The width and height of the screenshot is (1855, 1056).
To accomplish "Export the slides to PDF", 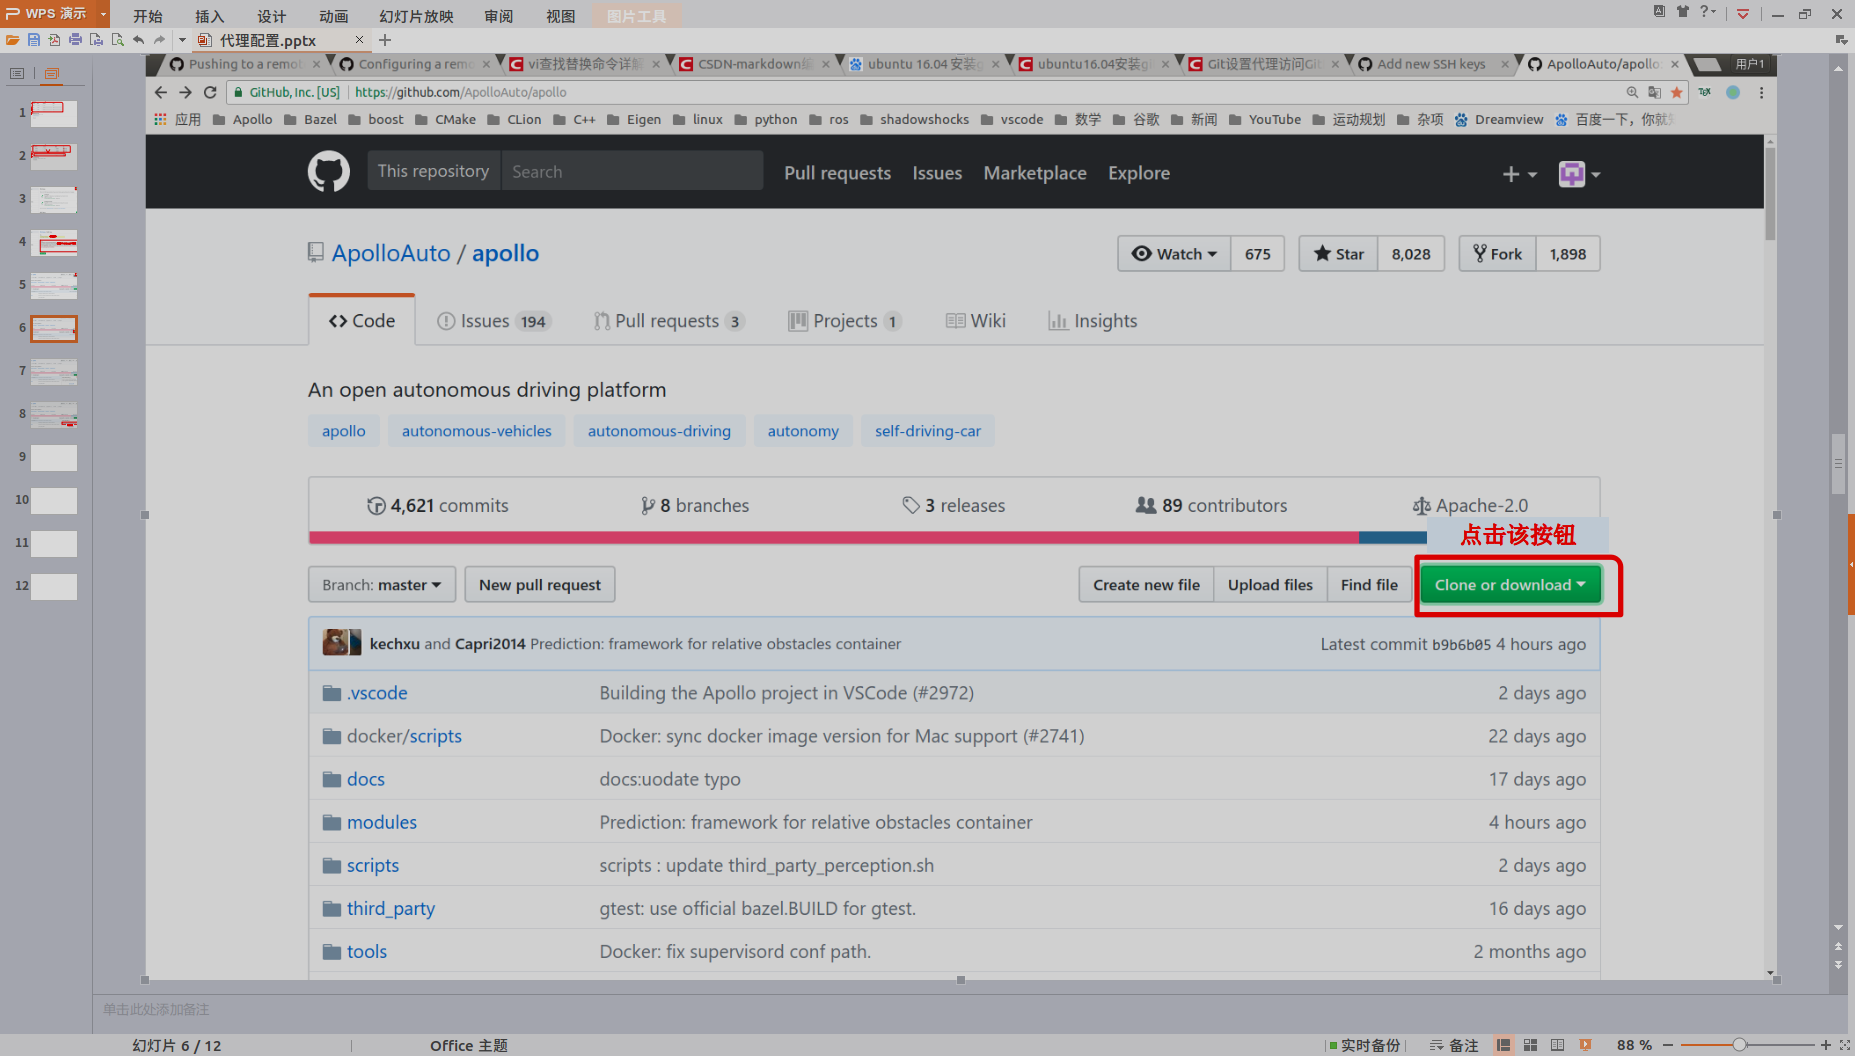I will (x=54, y=40).
